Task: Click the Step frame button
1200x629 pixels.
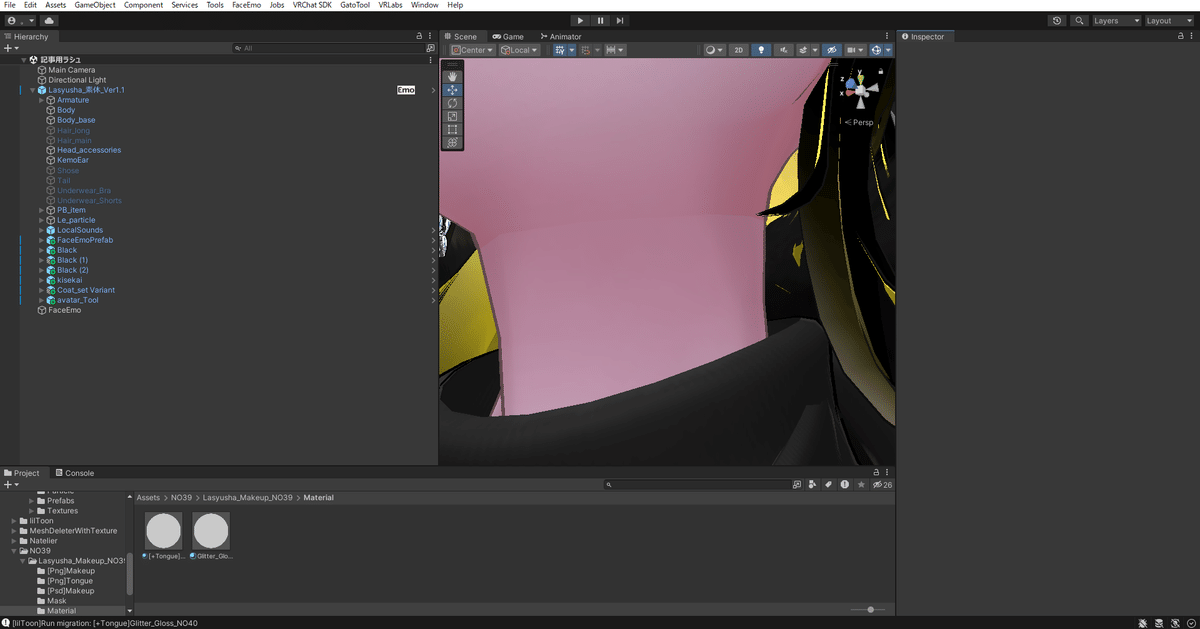Action: point(620,20)
